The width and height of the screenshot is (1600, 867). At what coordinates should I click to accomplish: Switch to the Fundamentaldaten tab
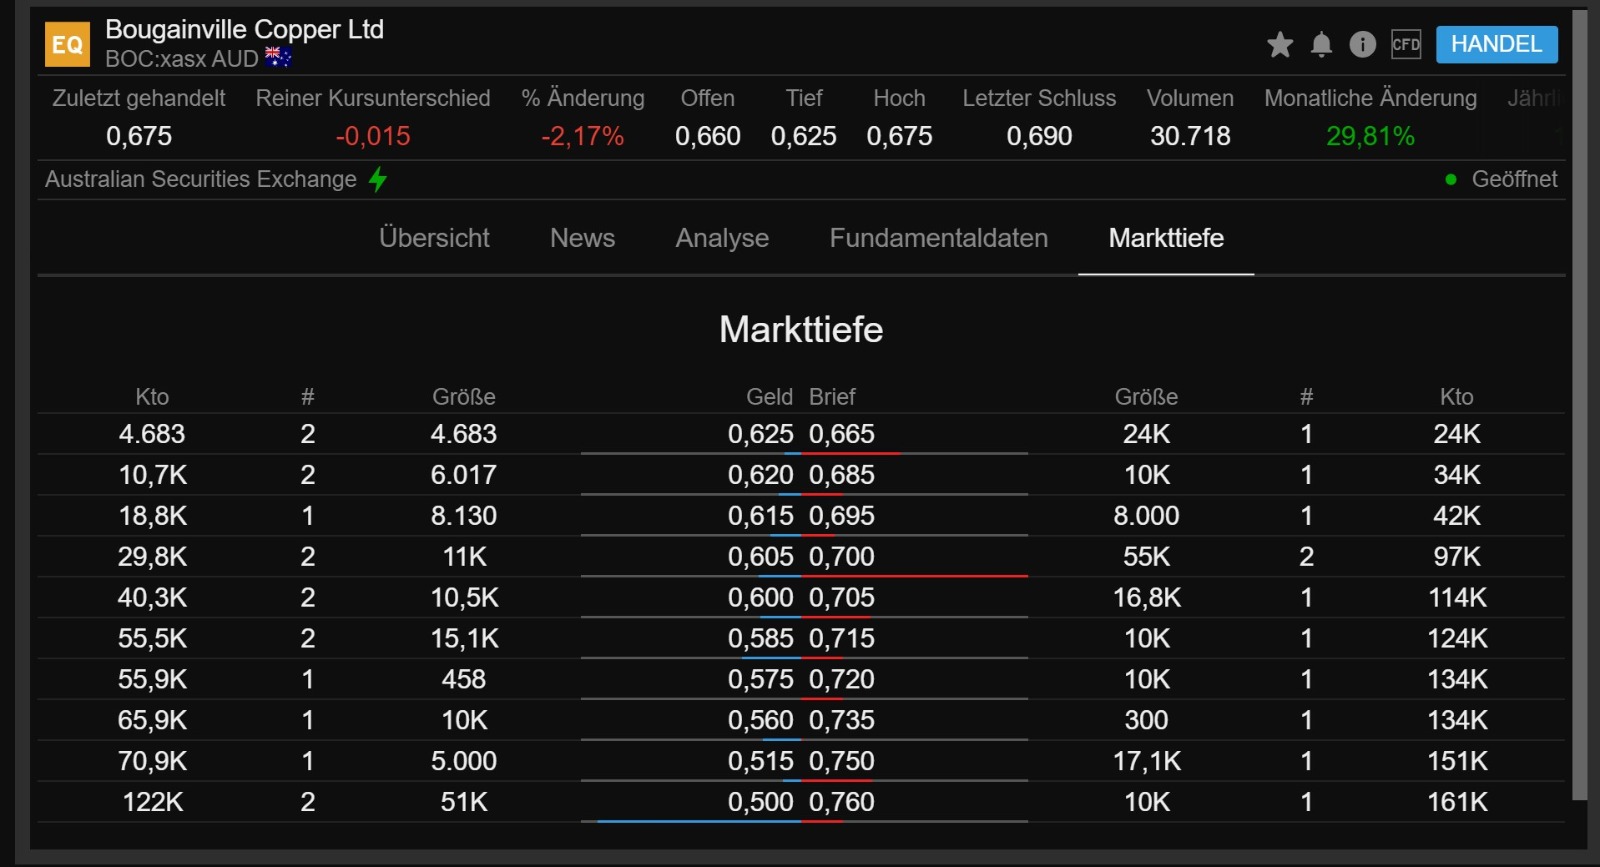[939, 238]
